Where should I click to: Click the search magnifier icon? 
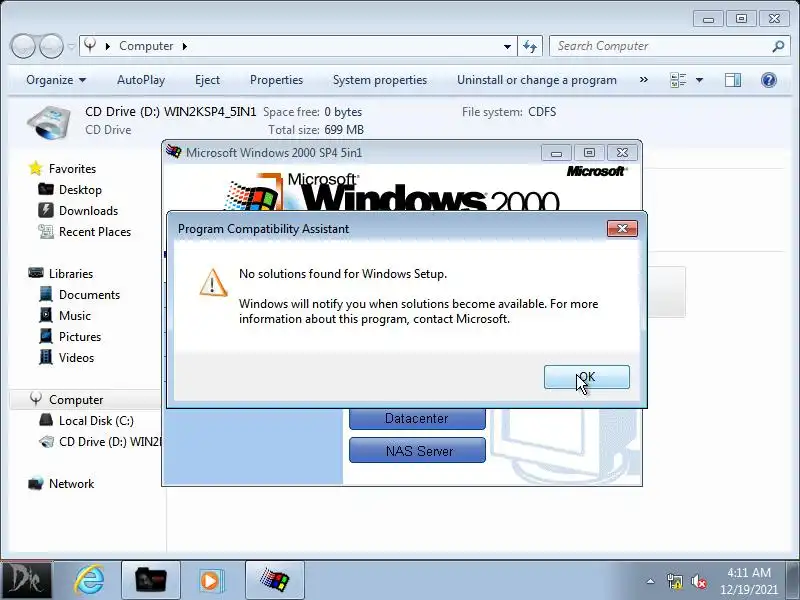778,46
